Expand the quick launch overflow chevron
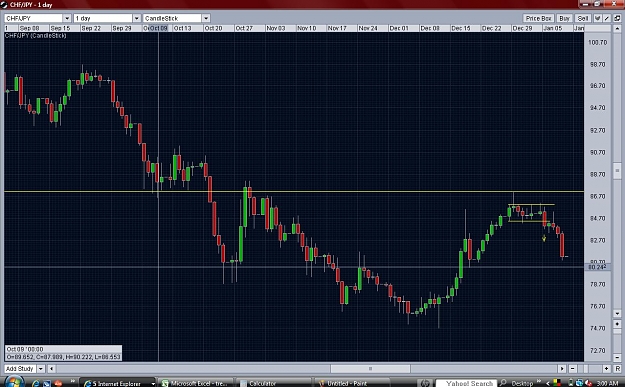 tap(73, 381)
